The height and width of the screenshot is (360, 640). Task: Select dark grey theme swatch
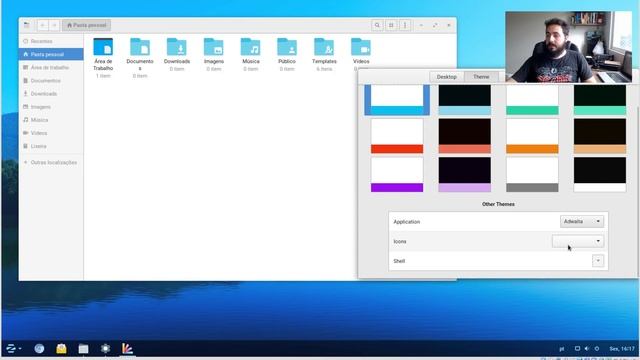[600, 175]
